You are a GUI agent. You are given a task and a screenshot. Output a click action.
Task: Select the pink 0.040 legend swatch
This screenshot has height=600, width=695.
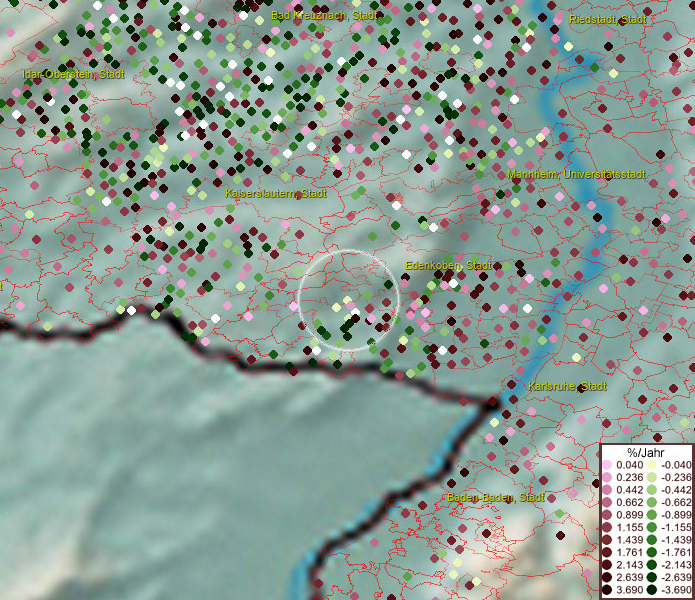[607, 465]
